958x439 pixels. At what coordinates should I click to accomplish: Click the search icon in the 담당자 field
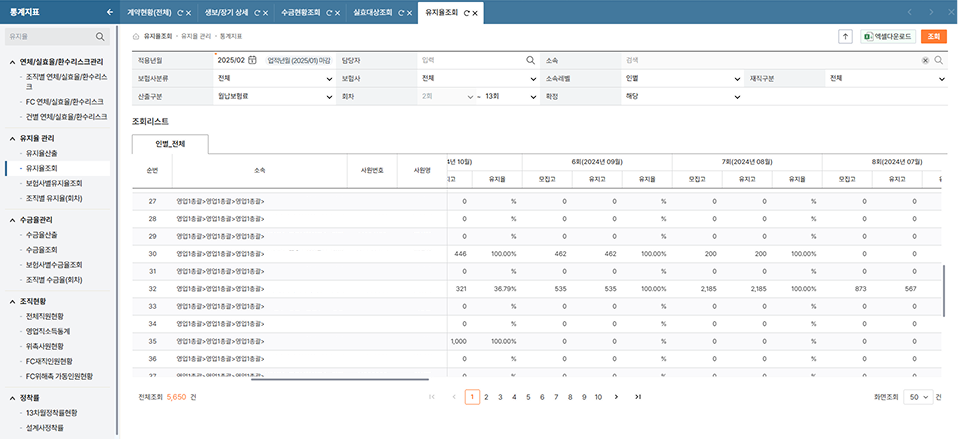pos(531,60)
